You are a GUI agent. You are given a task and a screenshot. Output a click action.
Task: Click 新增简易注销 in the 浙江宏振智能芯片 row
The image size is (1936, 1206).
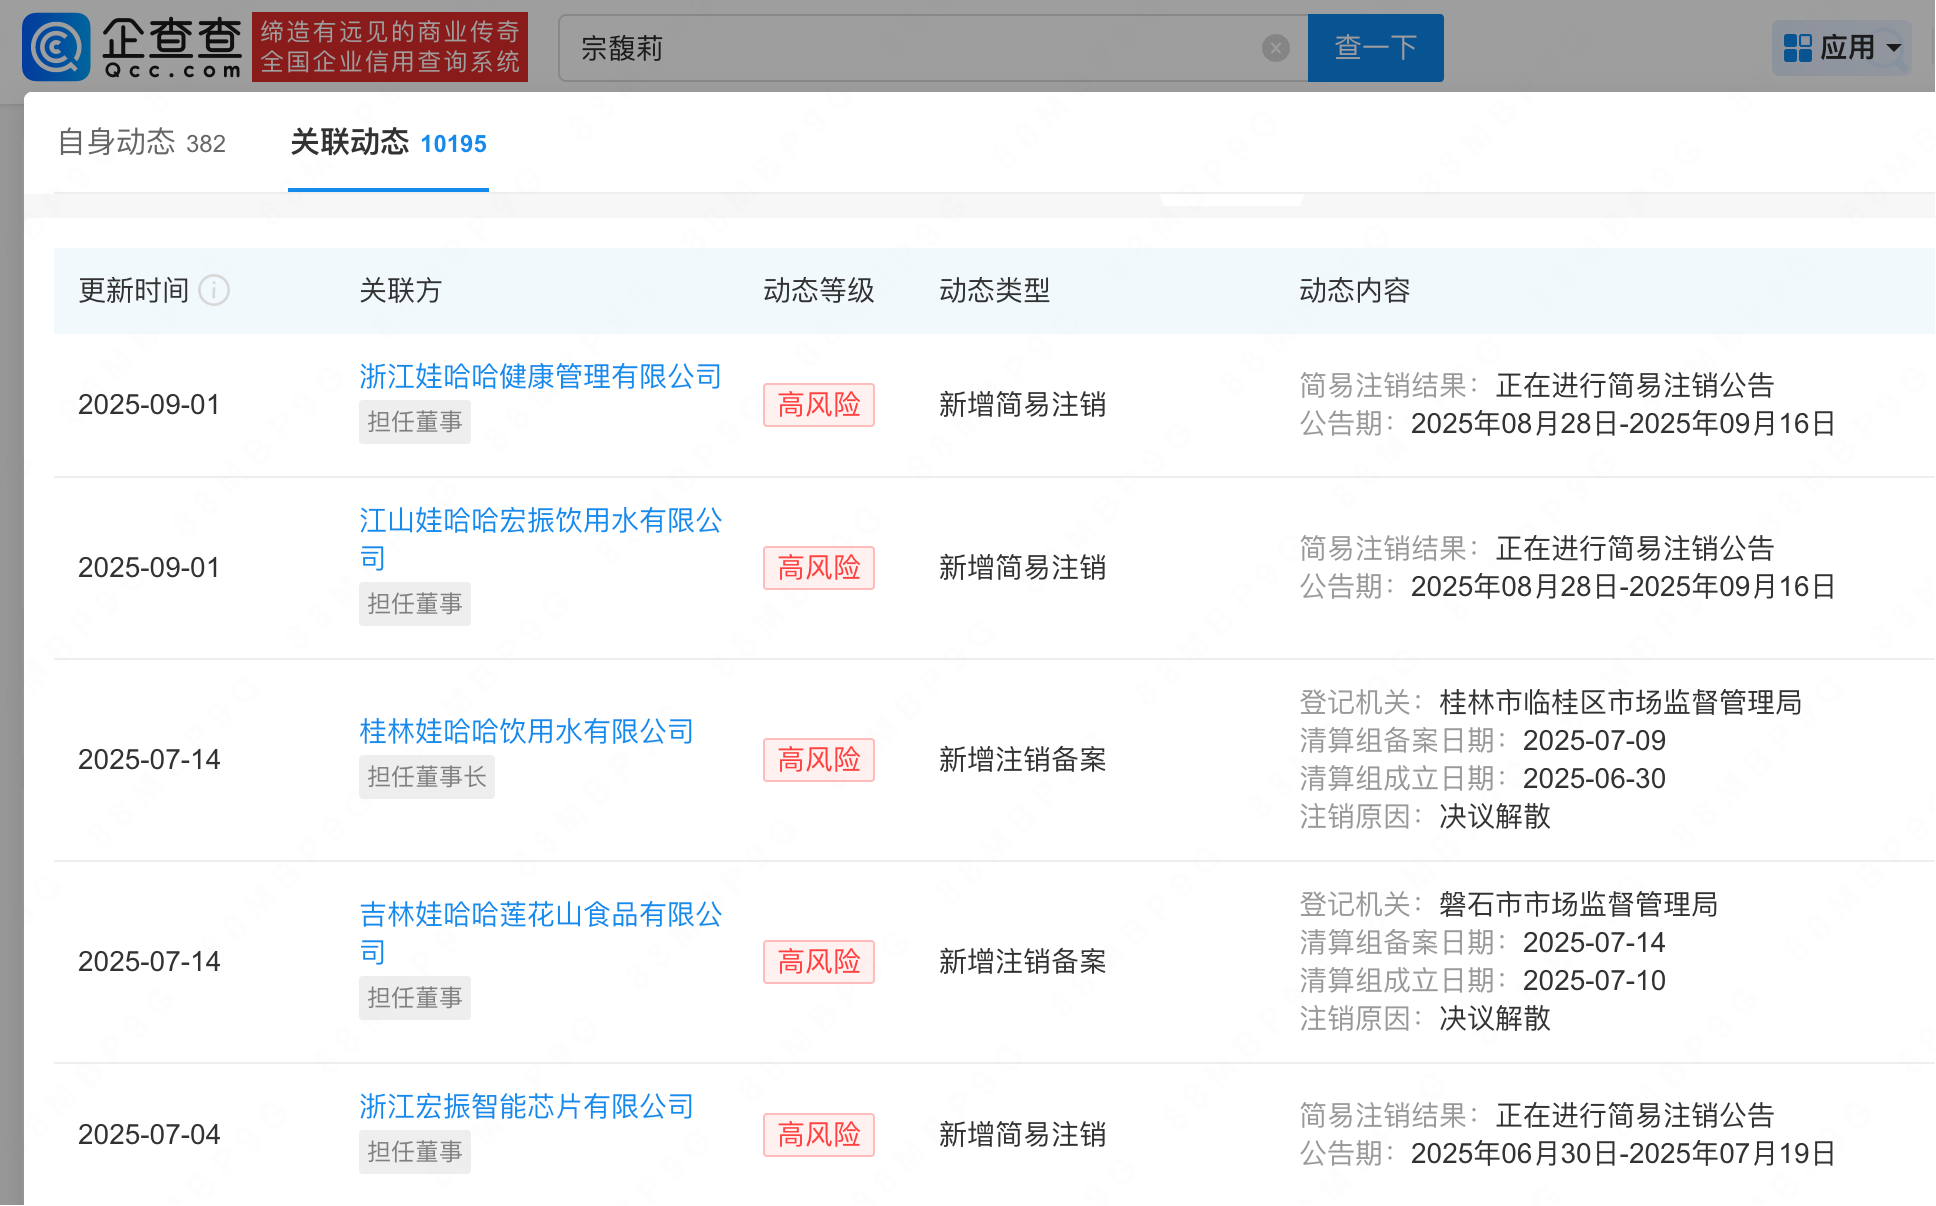pos(1022,1135)
